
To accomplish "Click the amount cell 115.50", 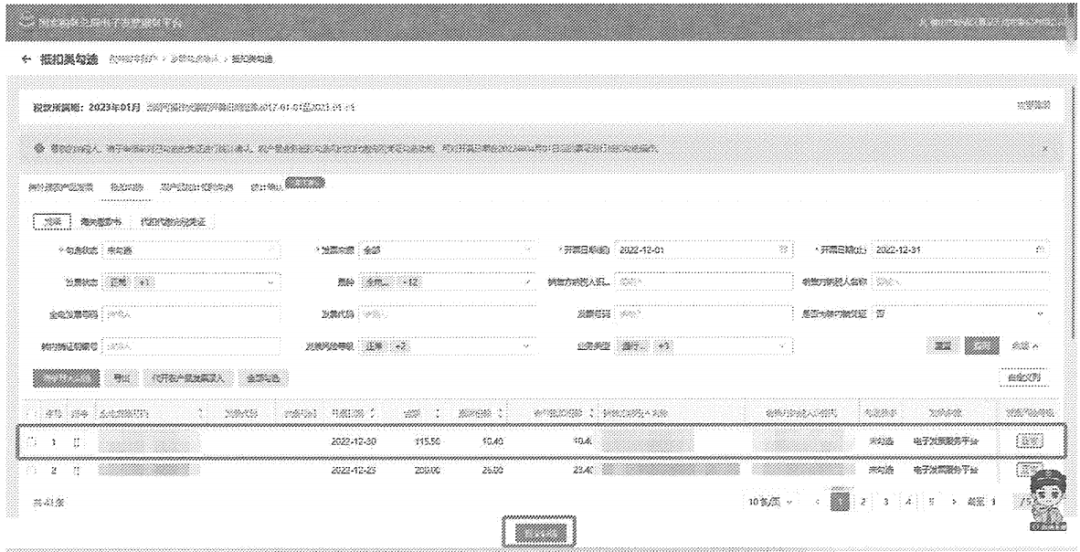I will coord(428,441).
